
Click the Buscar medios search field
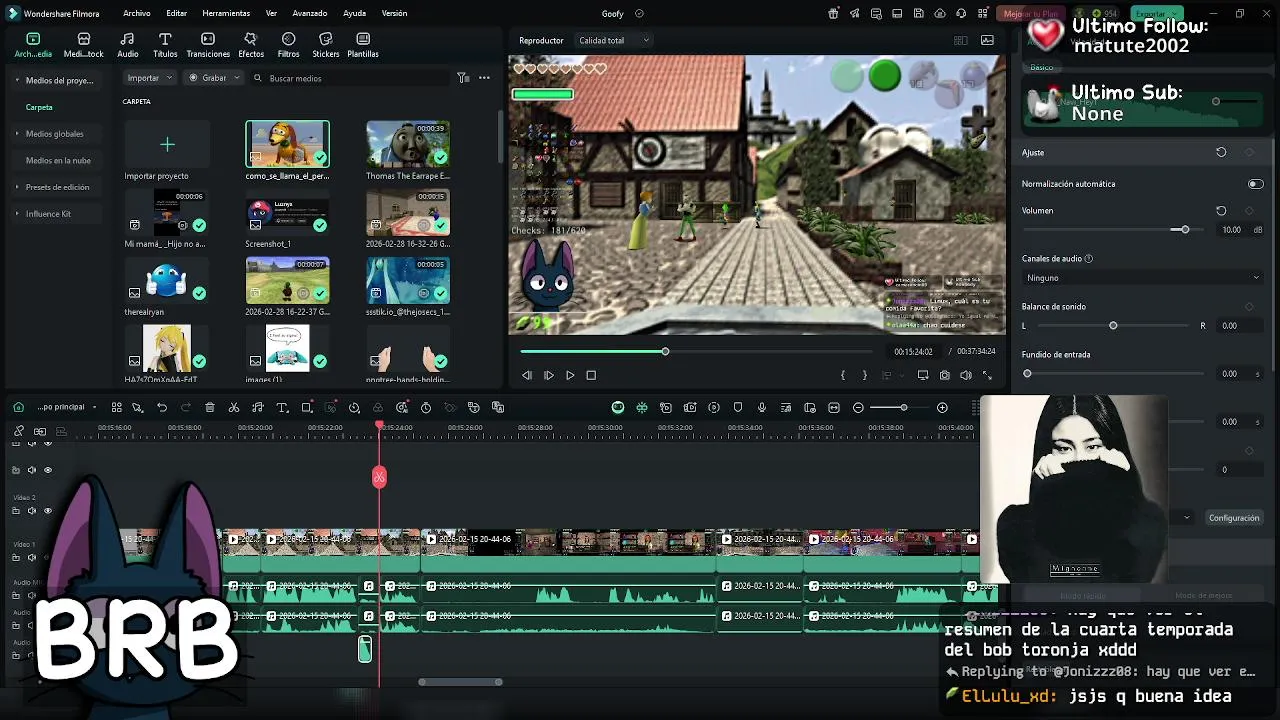(350, 78)
